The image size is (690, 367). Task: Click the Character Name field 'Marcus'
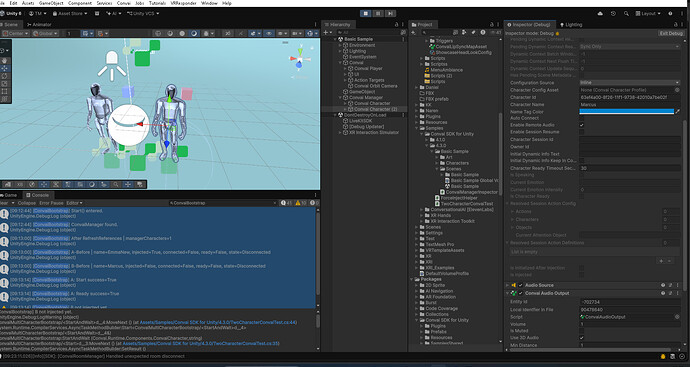(630, 105)
